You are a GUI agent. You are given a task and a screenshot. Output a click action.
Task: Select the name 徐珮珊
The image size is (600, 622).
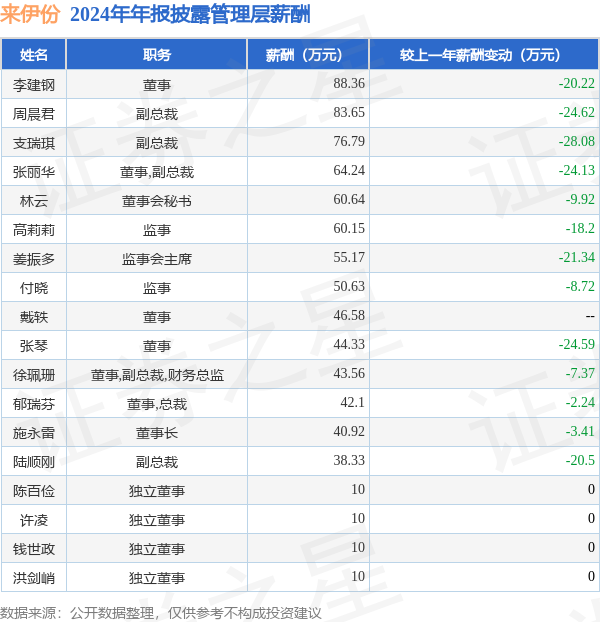[34, 375]
